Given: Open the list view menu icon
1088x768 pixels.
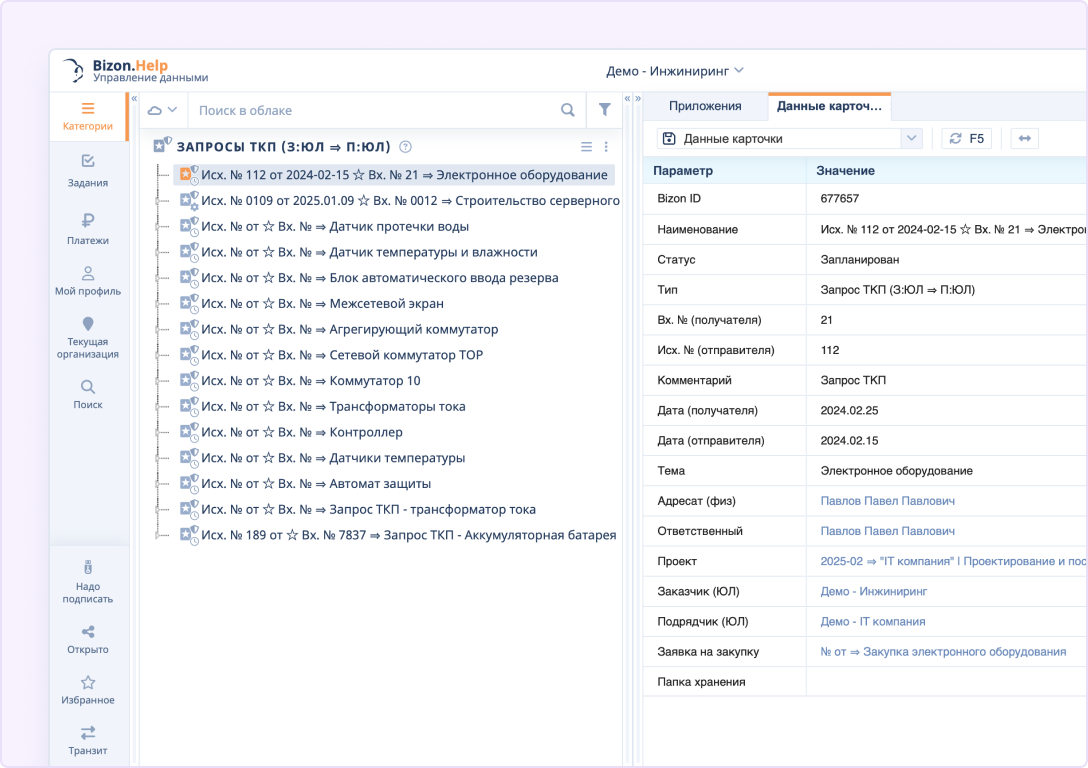Looking at the screenshot, I should click(587, 147).
